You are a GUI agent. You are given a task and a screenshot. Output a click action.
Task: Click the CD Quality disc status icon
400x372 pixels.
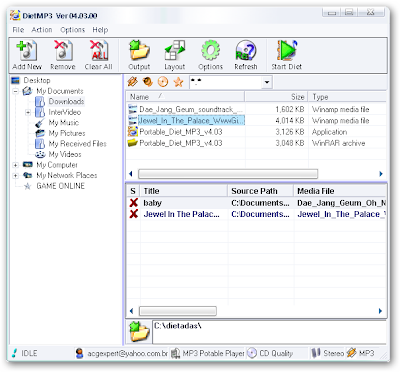[252, 353]
